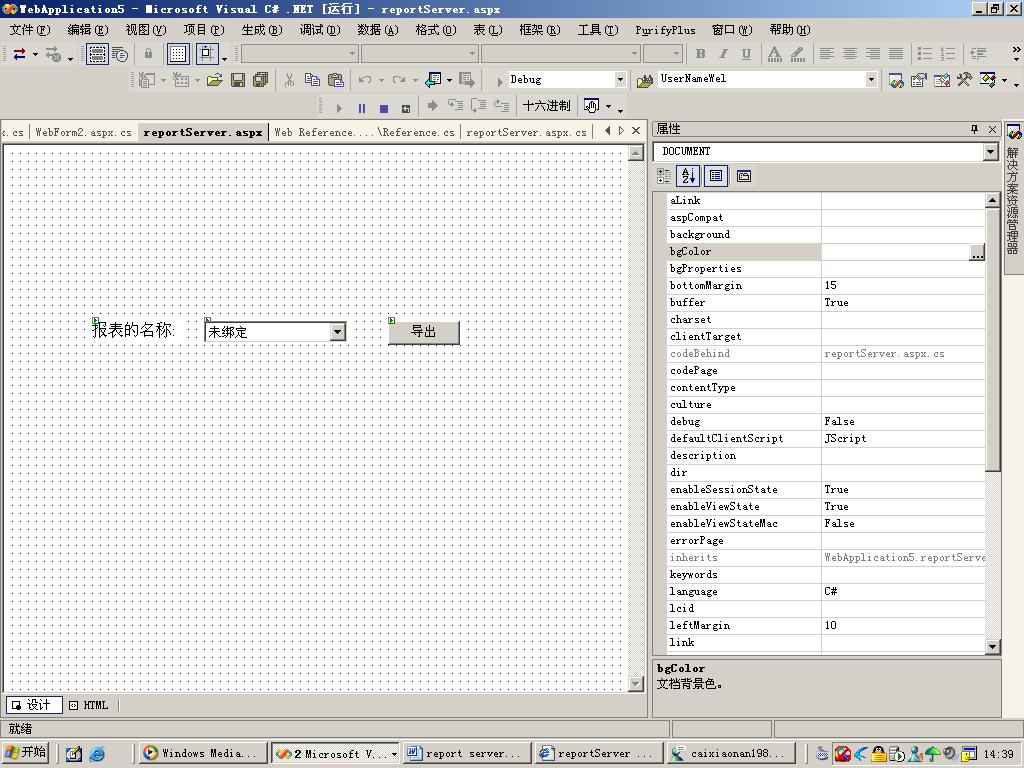Click the Navigate Backward icon

click(433, 80)
